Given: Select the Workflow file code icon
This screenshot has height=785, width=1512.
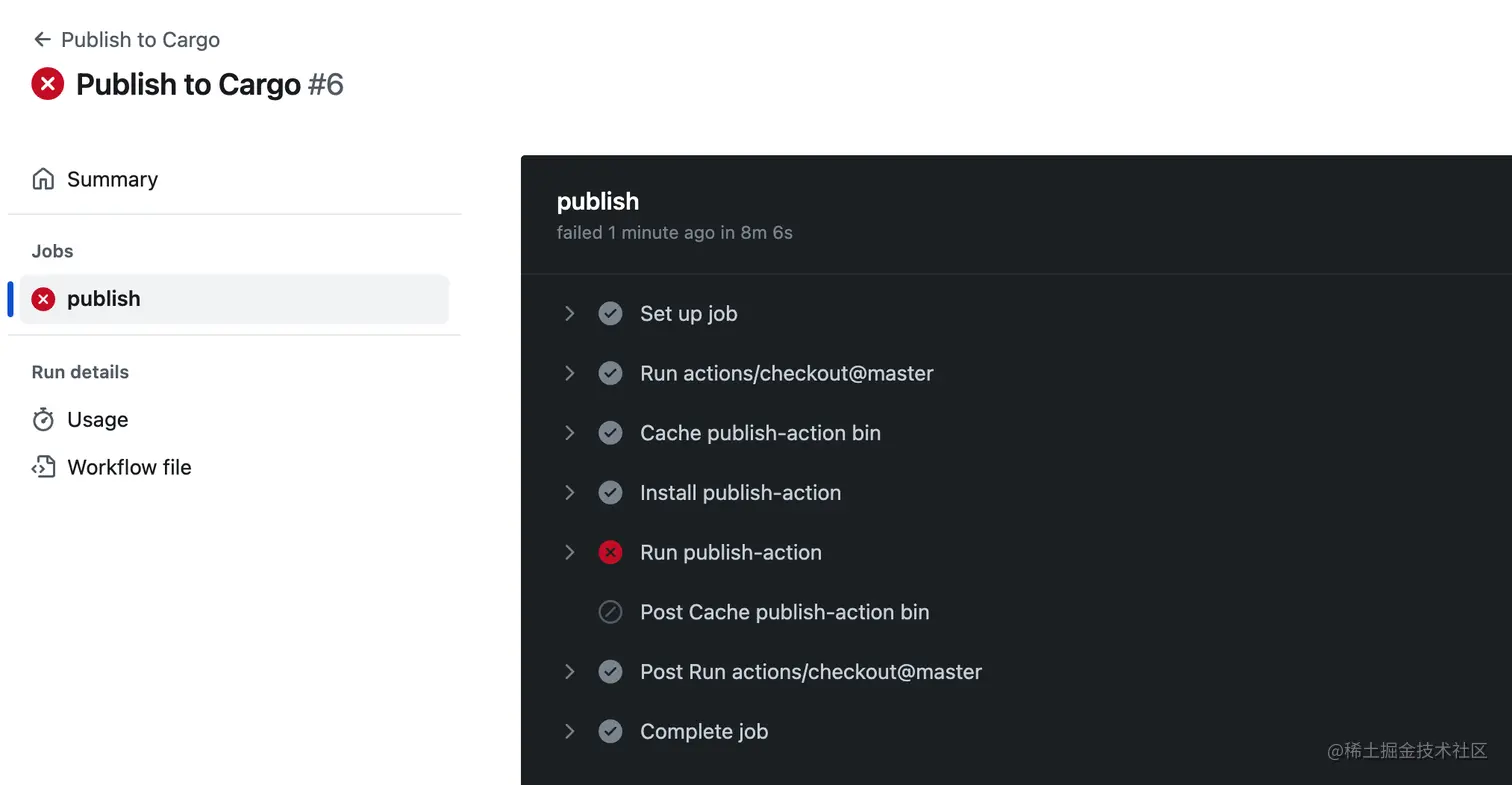Looking at the screenshot, I should 43,467.
